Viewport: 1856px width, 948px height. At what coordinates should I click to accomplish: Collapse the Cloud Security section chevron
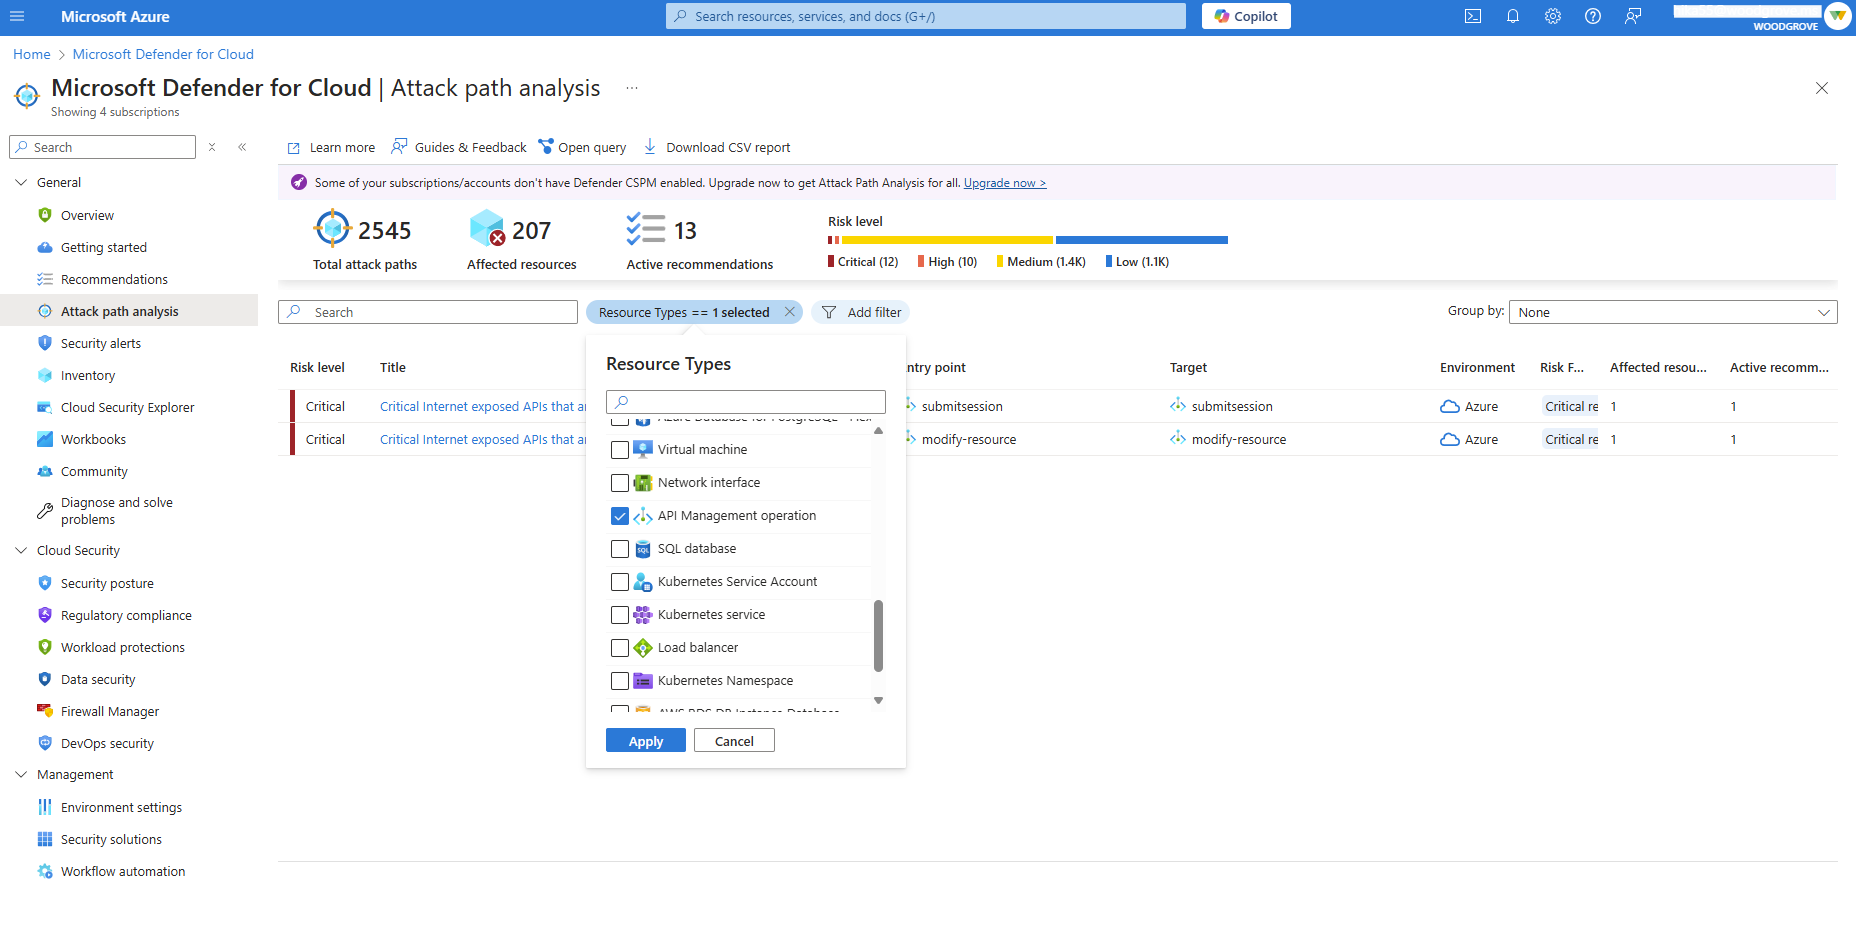(21, 550)
